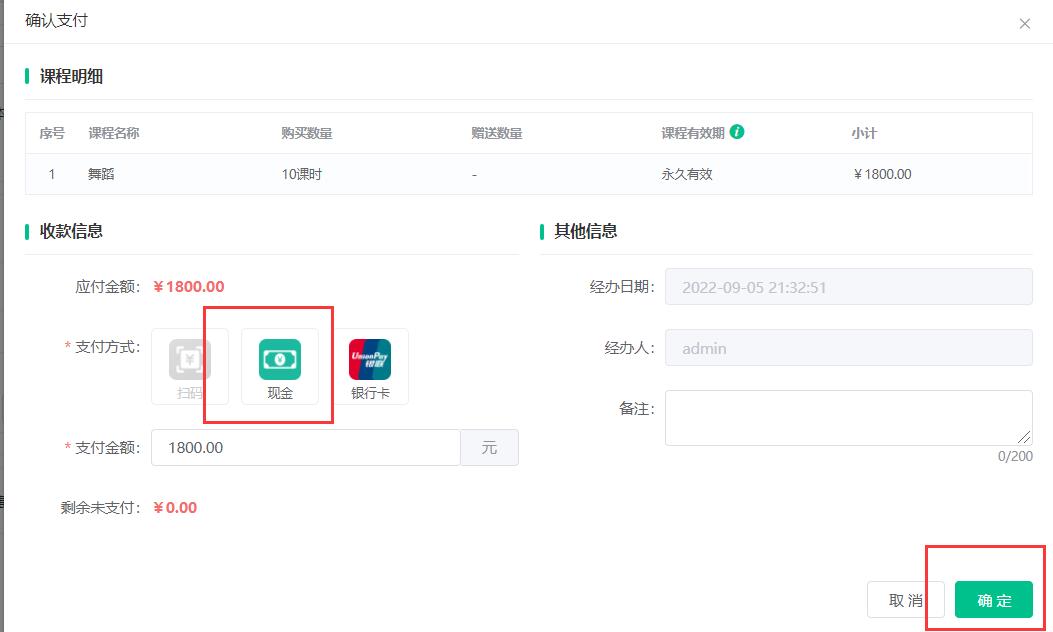Screen dimensions: 1053x632
Task: Choose the 银行卡 UnionPay payment method
Action: [370, 367]
